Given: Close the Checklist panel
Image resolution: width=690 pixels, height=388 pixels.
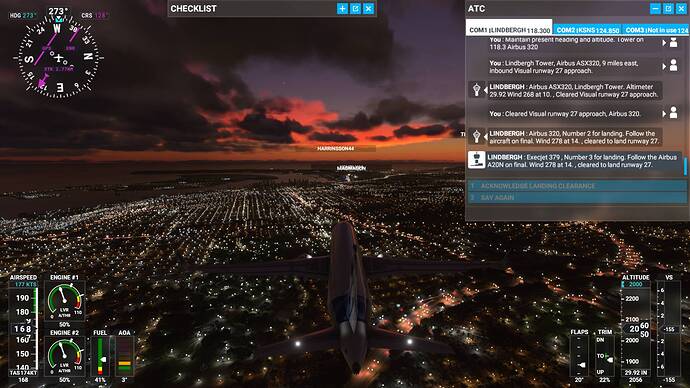Looking at the screenshot, I should coord(368,8).
